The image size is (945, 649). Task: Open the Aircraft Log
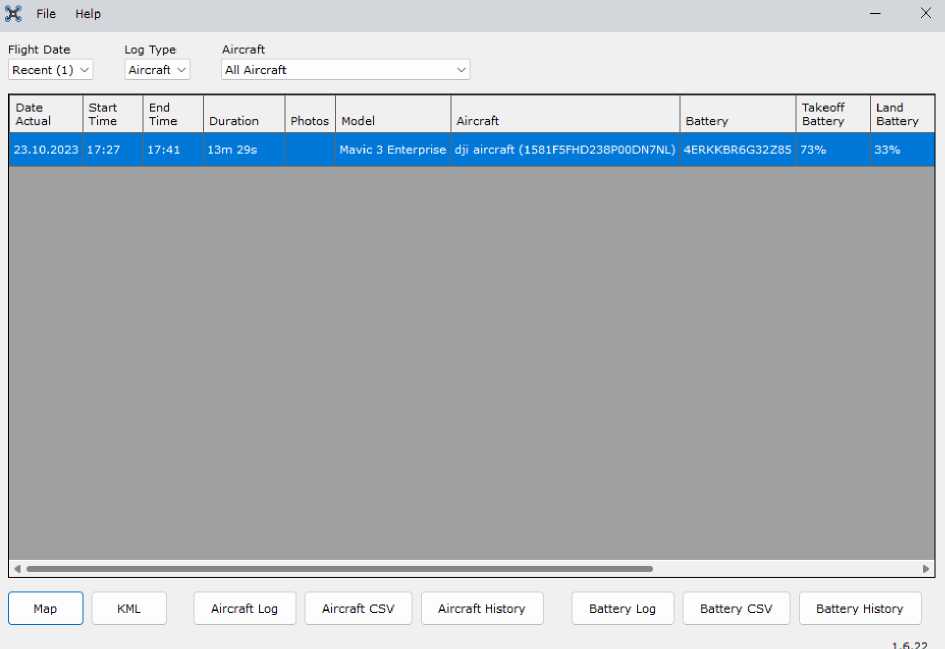[x=244, y=608]
